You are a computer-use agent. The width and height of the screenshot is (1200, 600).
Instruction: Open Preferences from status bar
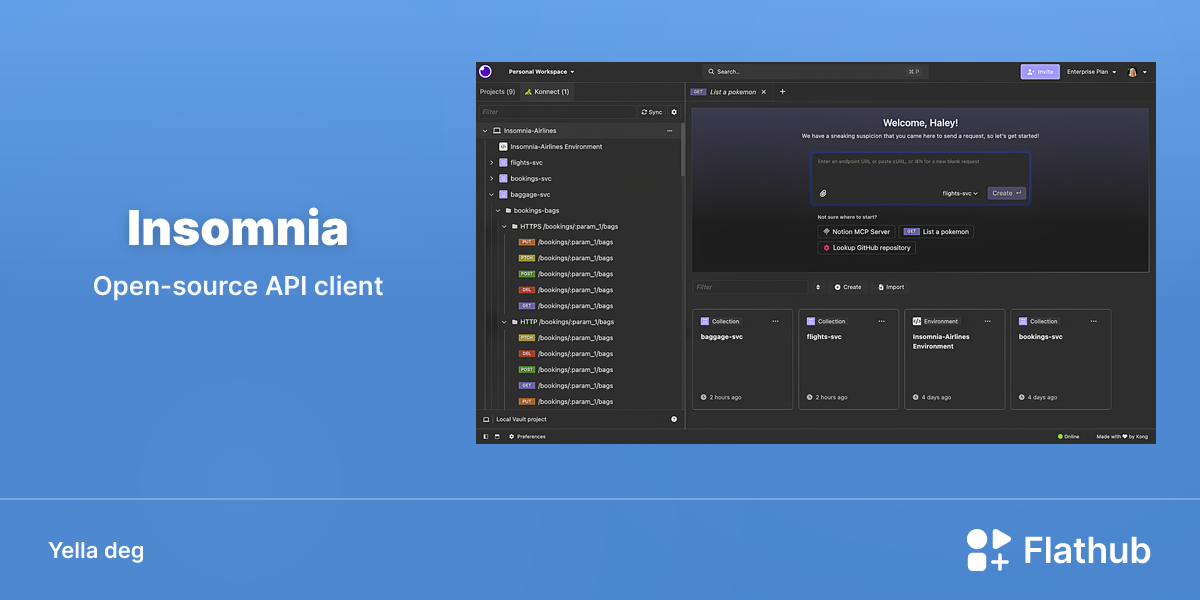tap(527, 437)
